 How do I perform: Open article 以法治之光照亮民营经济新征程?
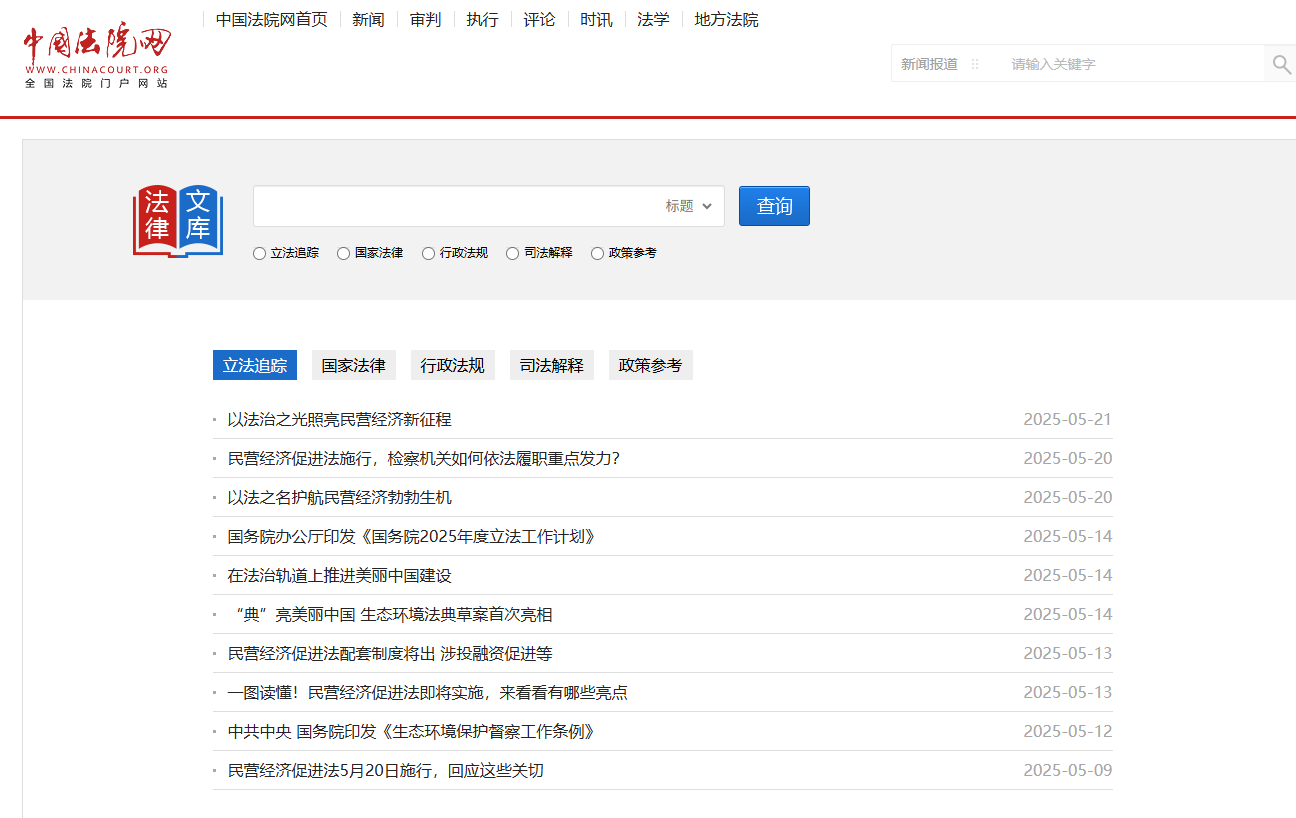coord(339,420)
